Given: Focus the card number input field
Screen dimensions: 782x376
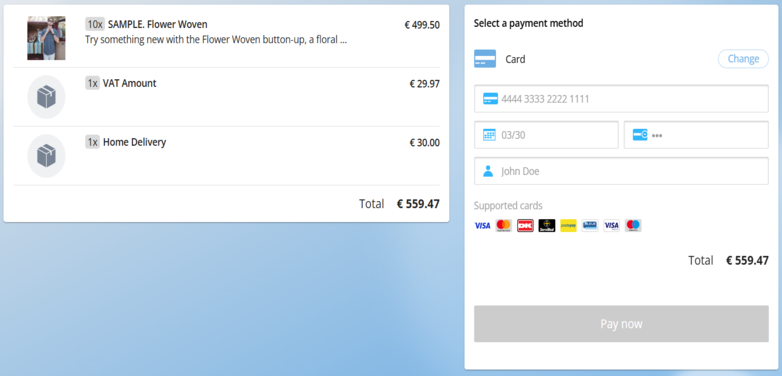Looking at the screenshot, I should tap(621, 99).
